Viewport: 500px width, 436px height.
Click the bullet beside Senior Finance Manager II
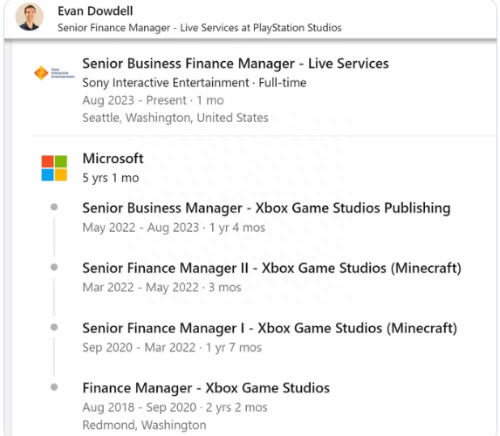[x=54, y=267]
